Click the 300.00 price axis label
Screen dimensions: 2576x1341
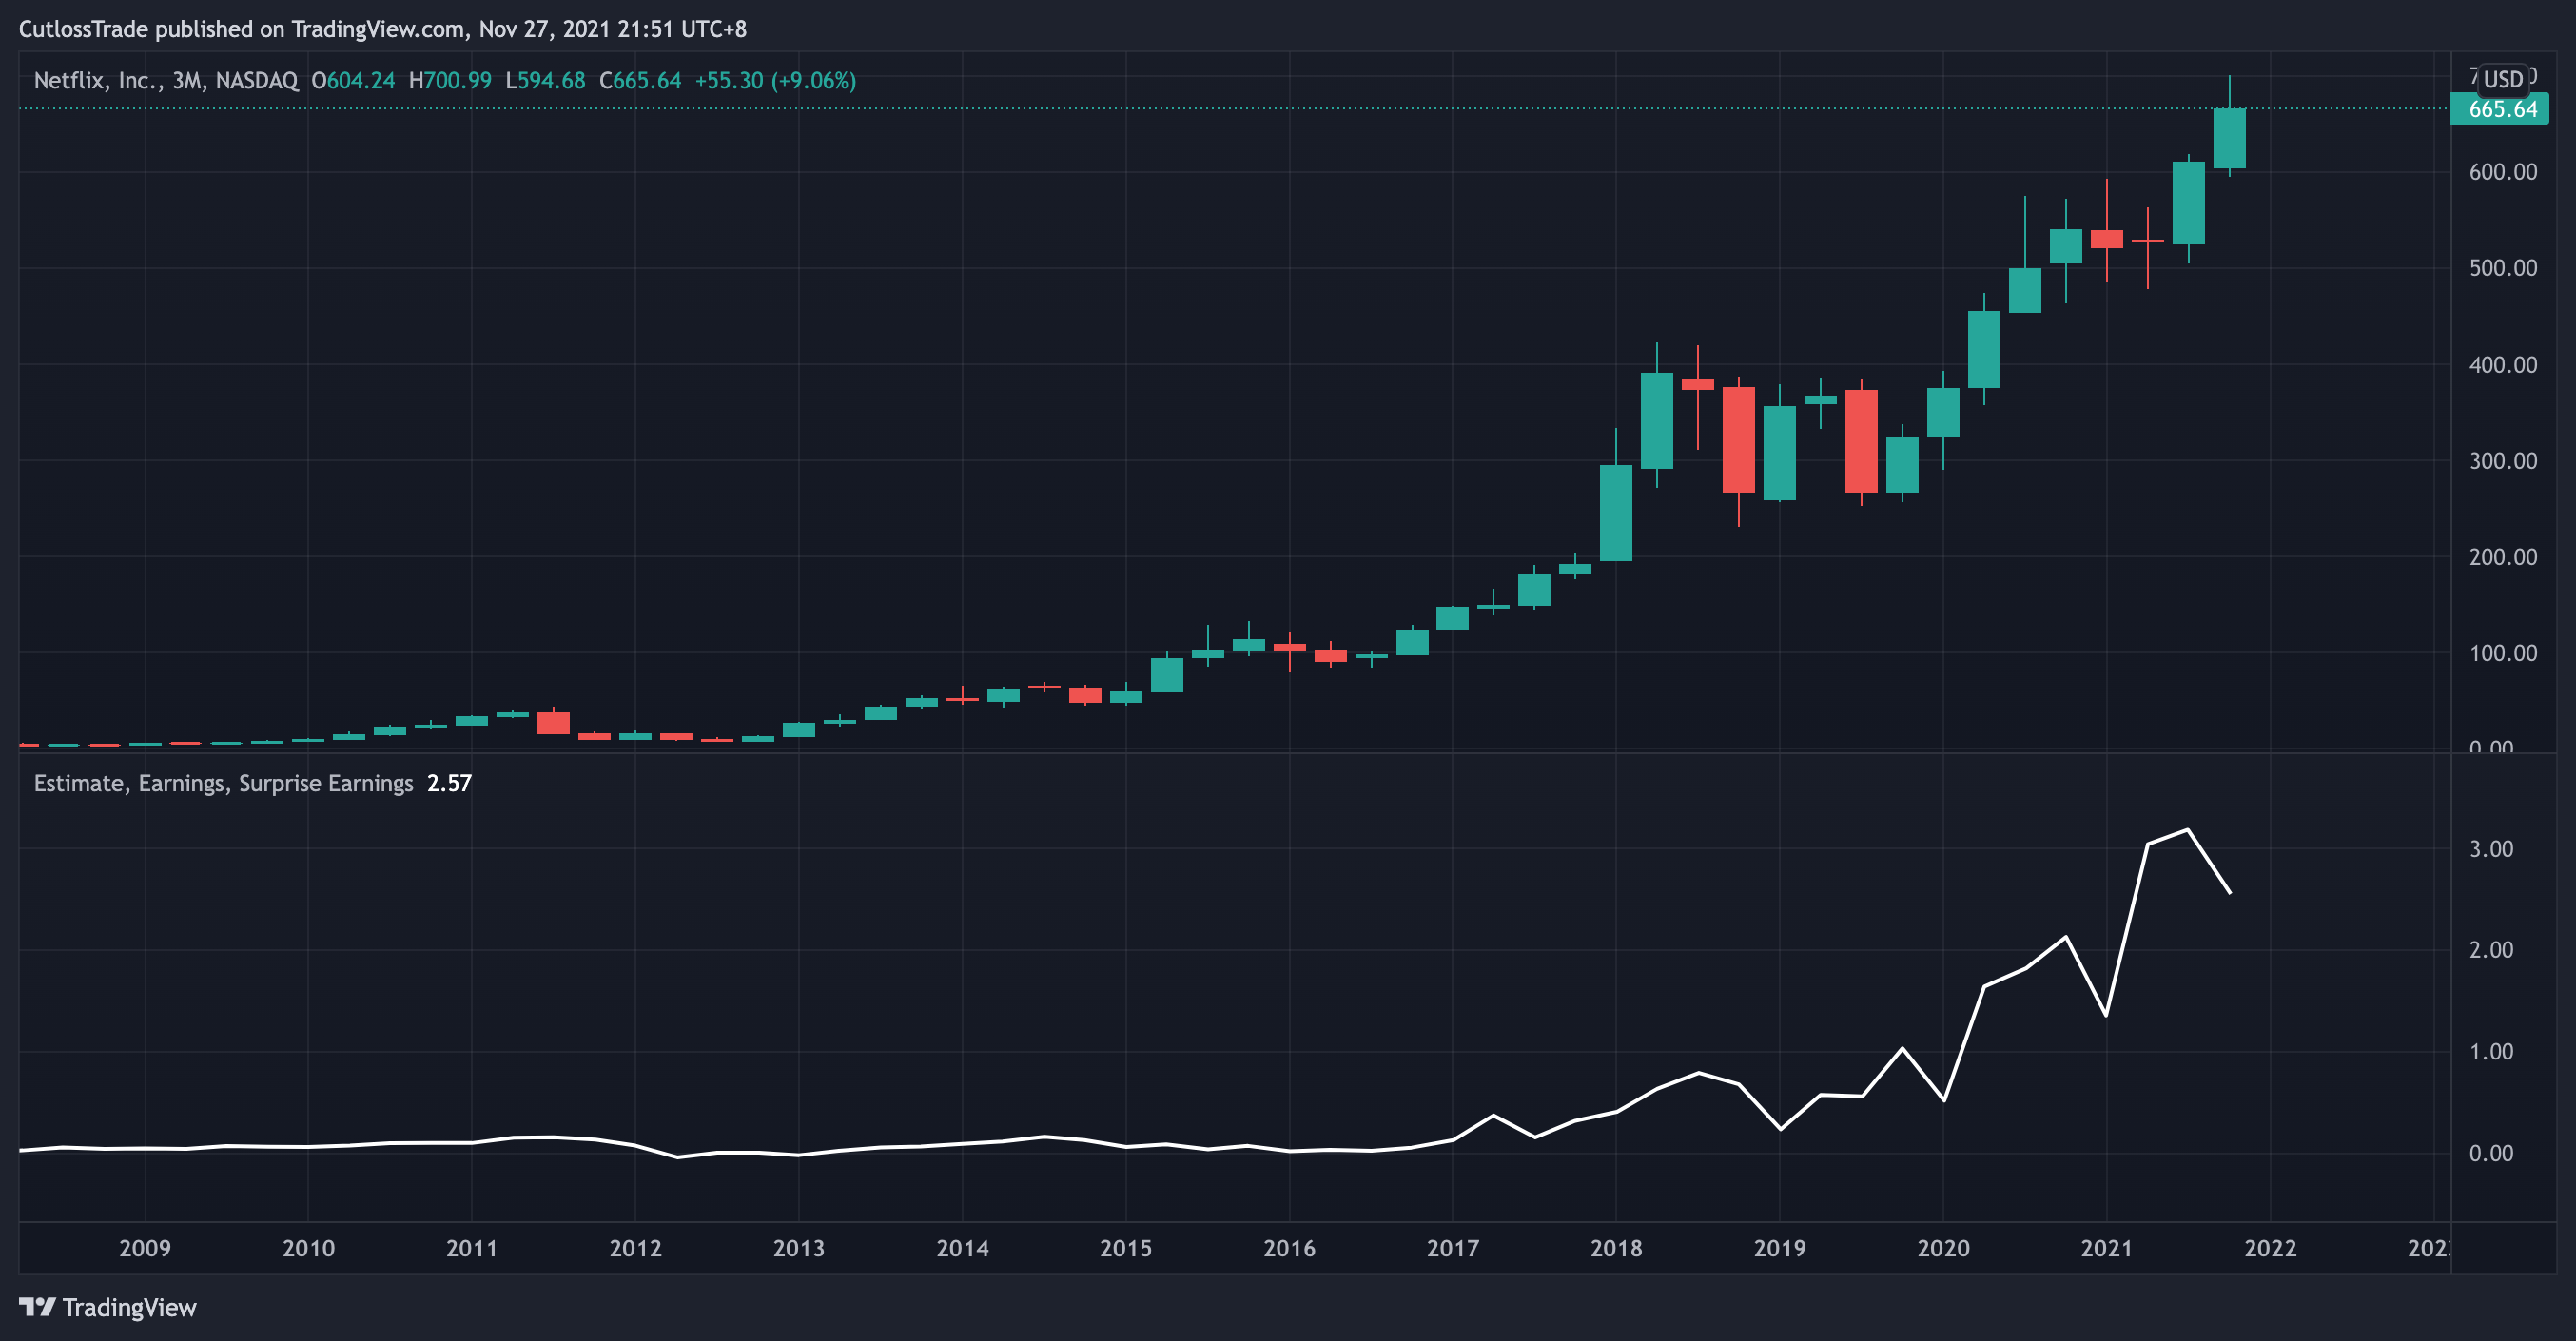tap(2503, 461)
